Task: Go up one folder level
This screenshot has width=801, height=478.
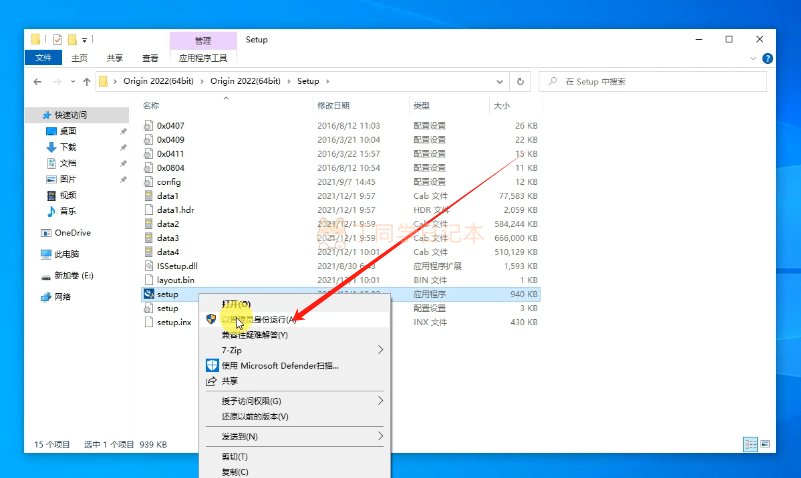Action: coord(85,81)
